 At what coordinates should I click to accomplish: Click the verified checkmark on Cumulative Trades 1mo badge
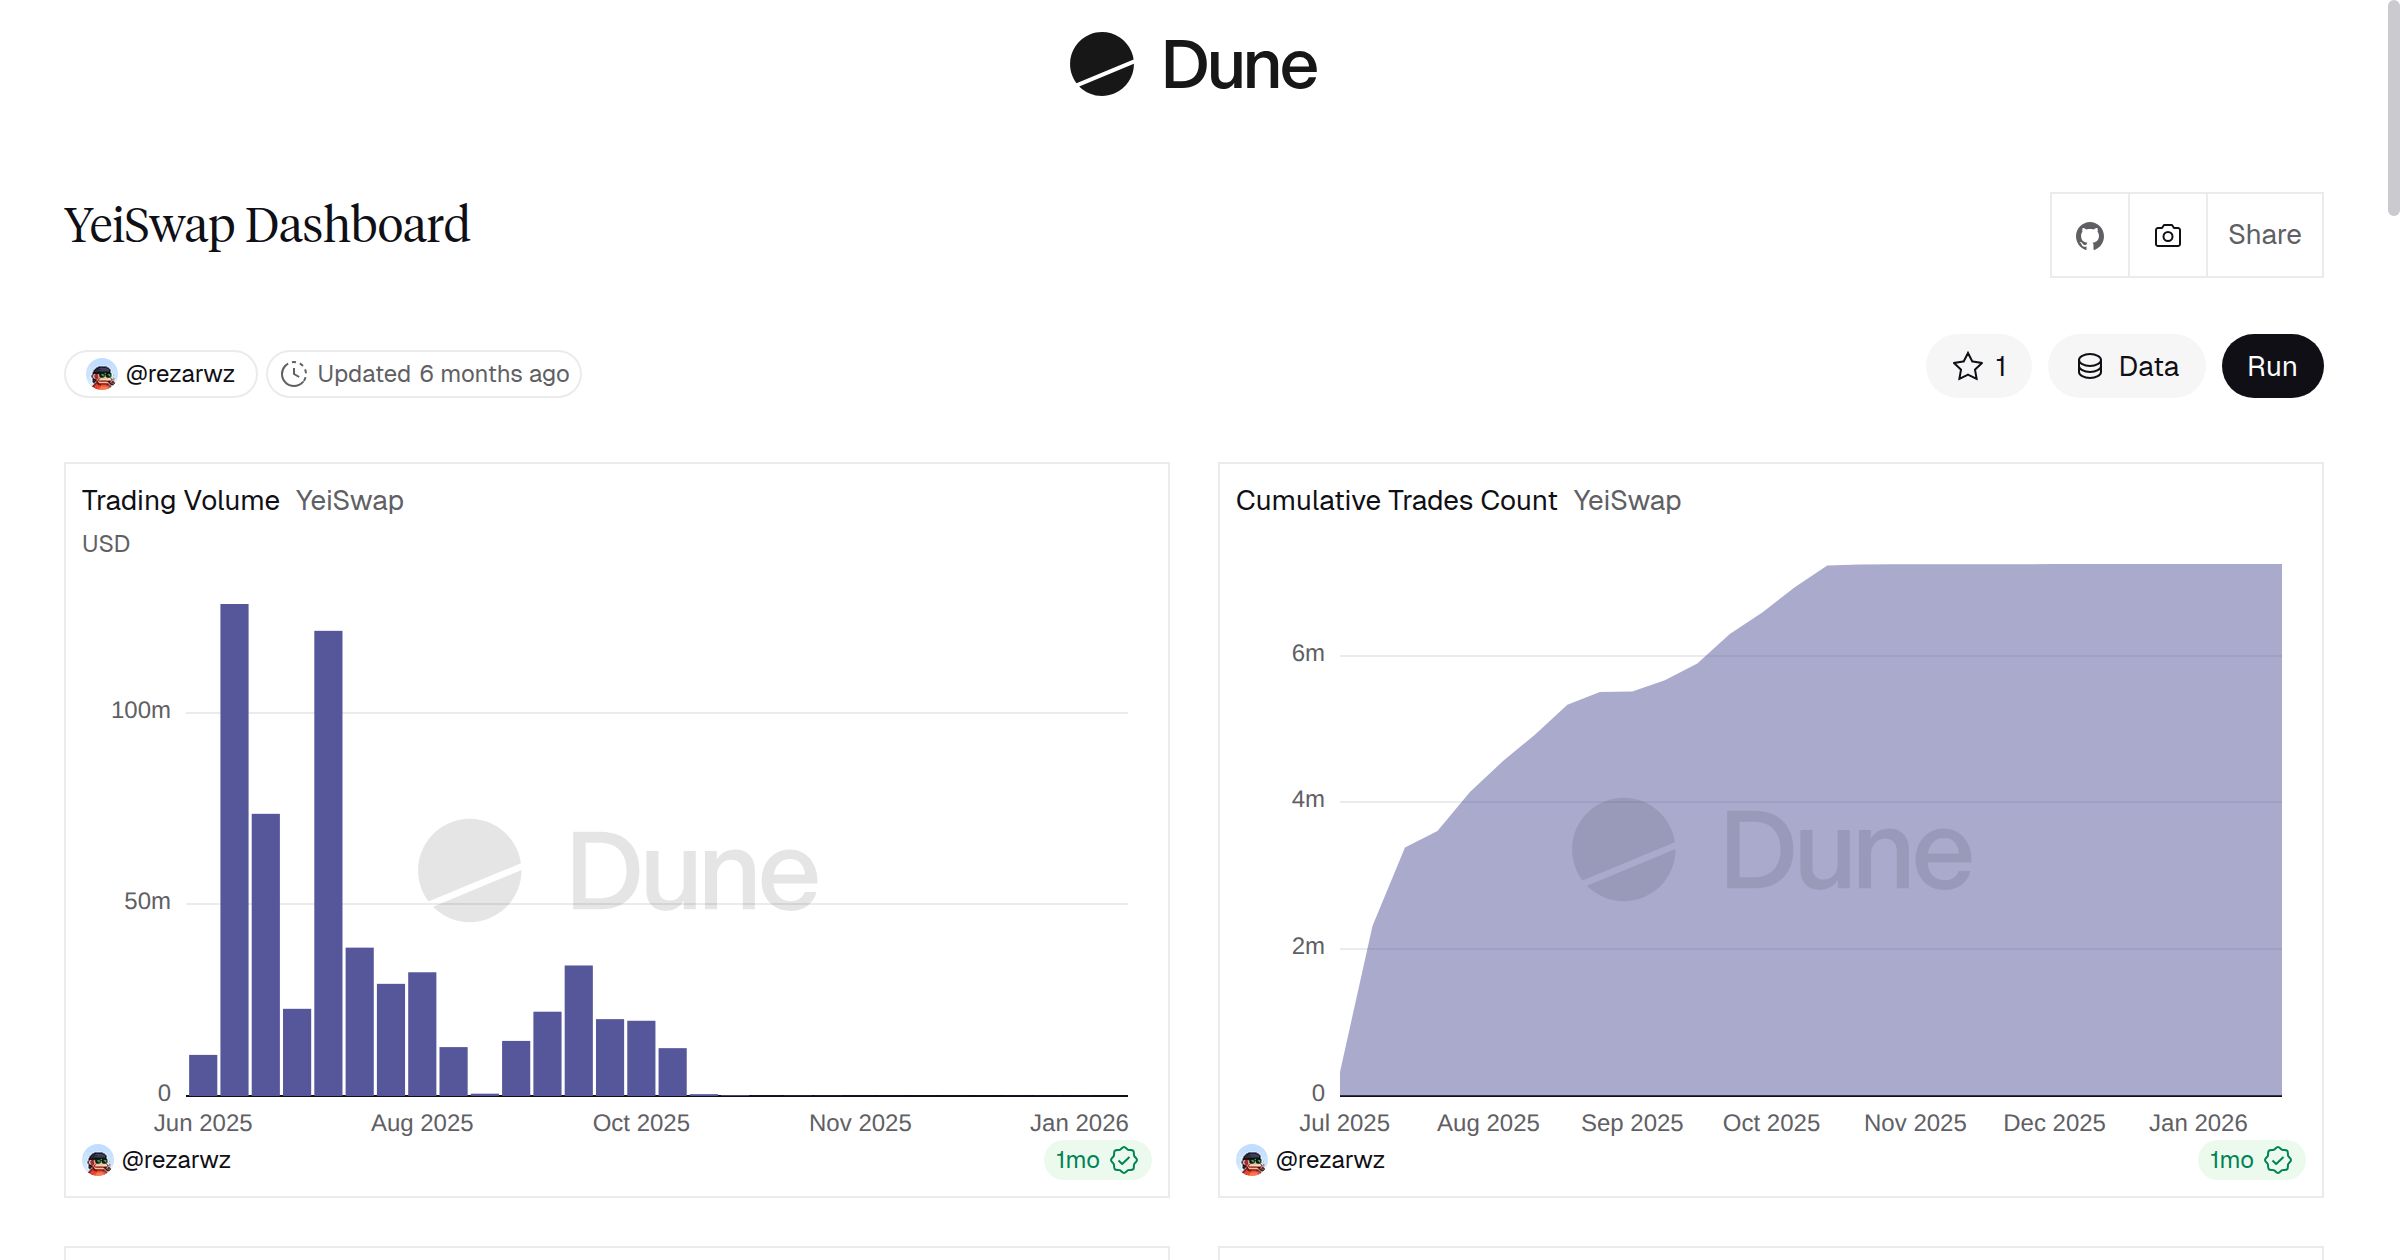[x=2278, y=1160]
